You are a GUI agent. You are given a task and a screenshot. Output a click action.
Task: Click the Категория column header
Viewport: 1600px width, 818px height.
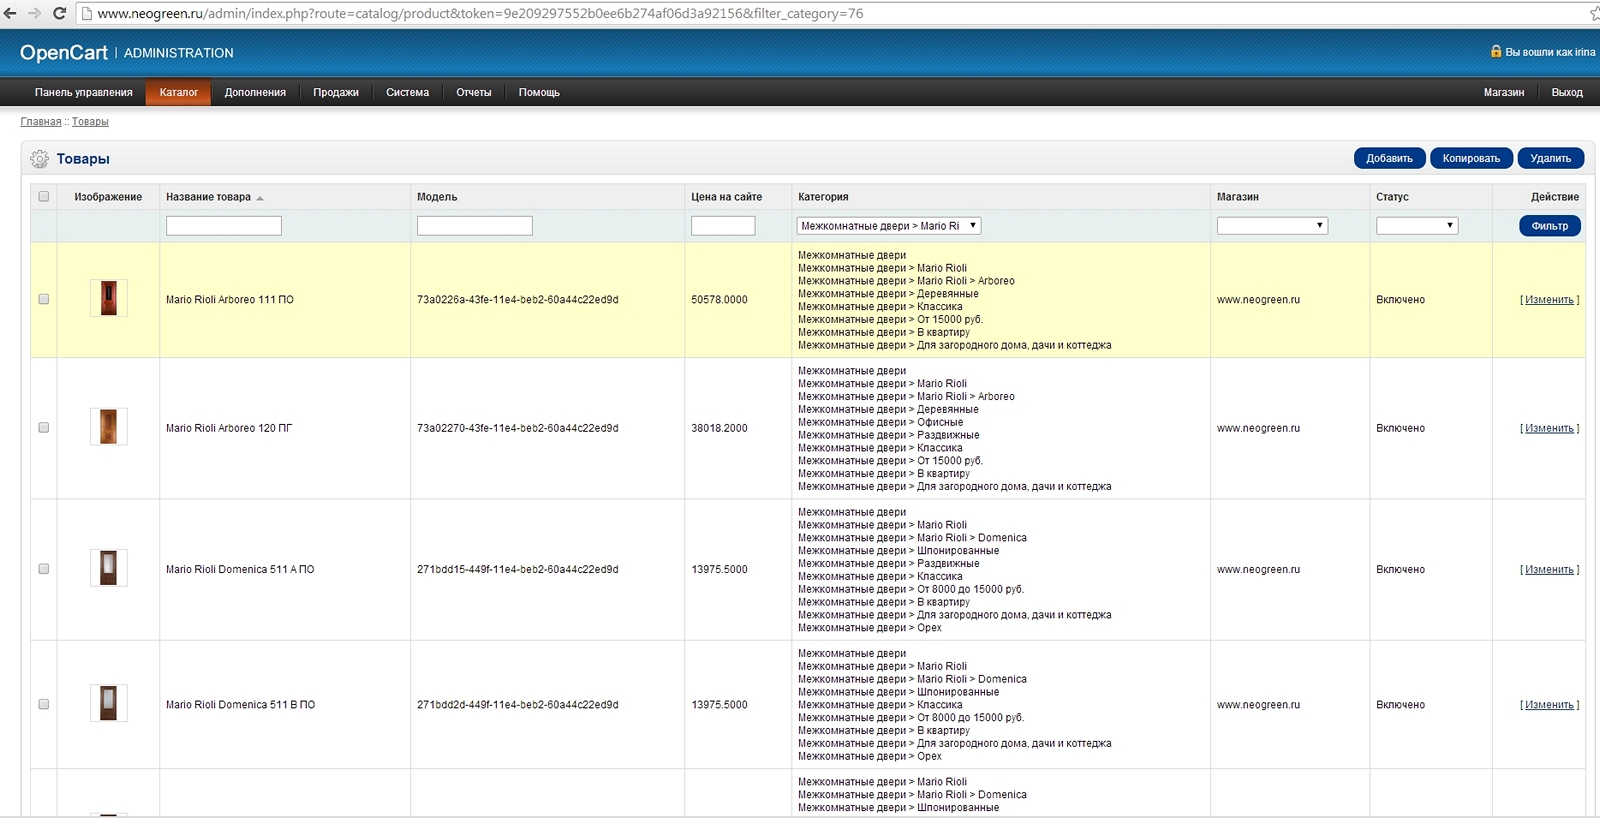tap(823, 197)
